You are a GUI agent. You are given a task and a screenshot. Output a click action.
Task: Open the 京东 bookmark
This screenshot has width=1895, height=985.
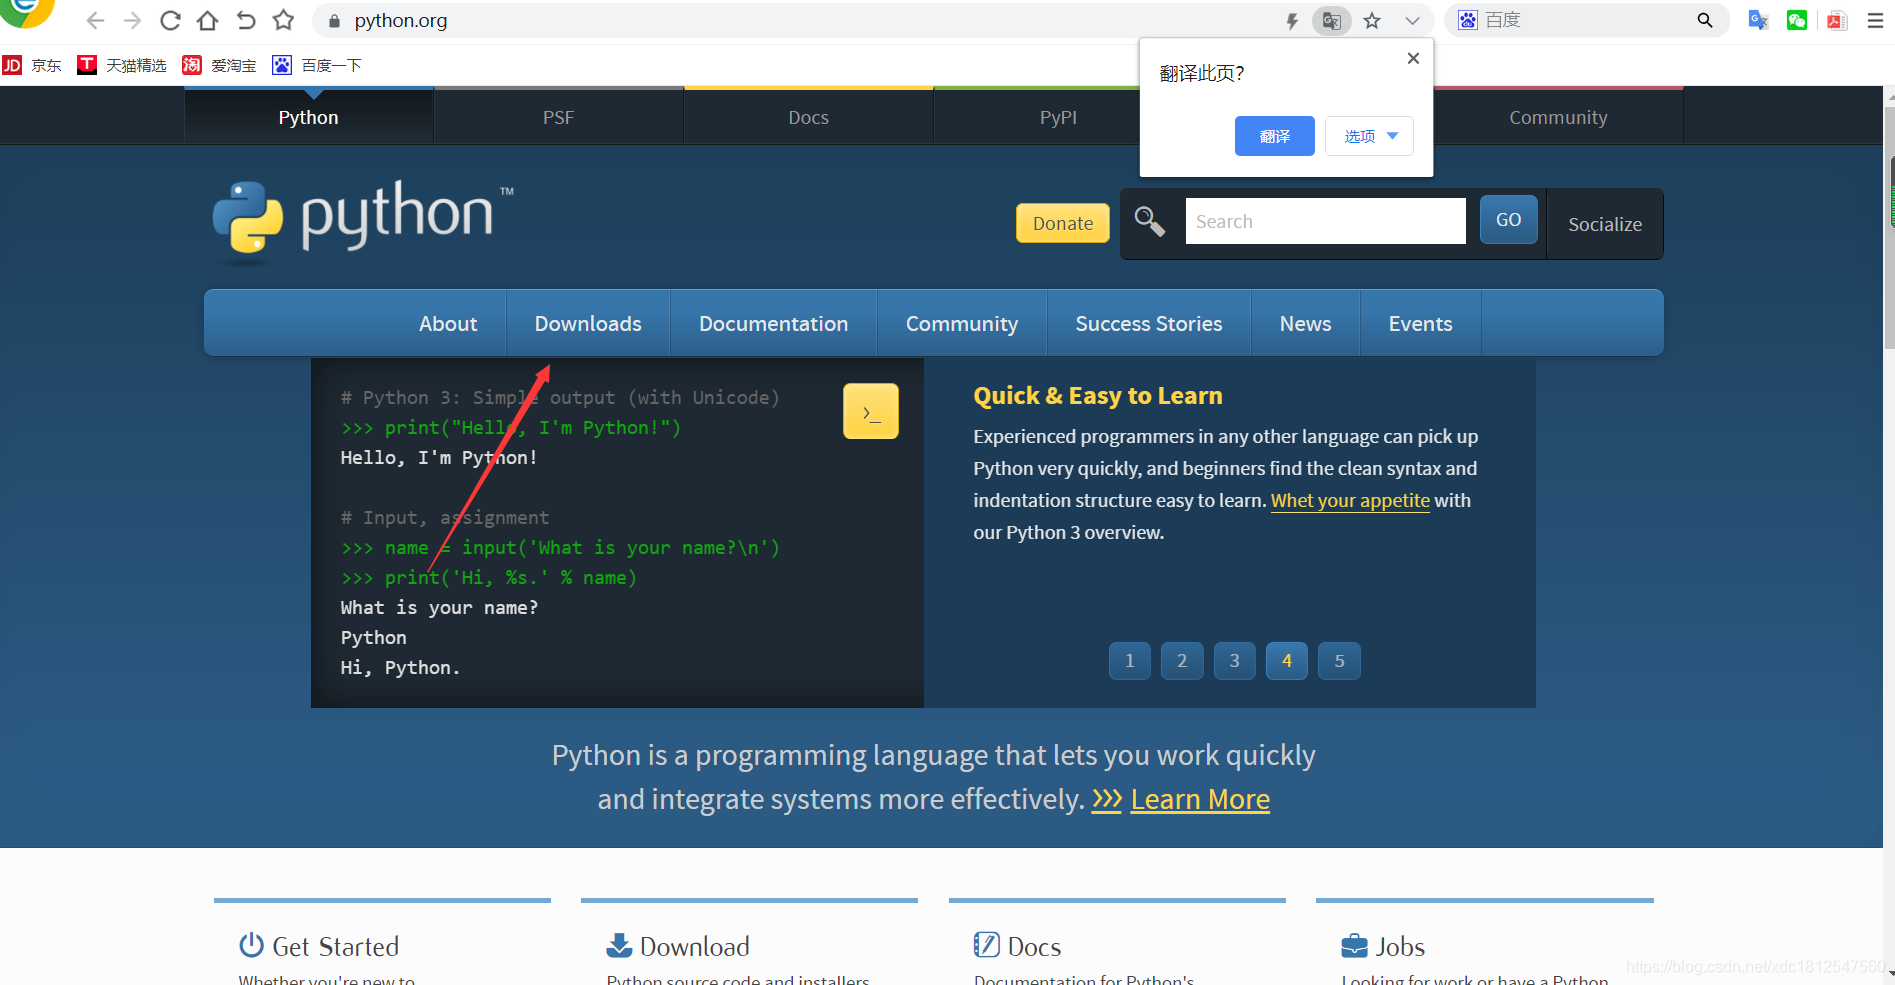point(32,65)
